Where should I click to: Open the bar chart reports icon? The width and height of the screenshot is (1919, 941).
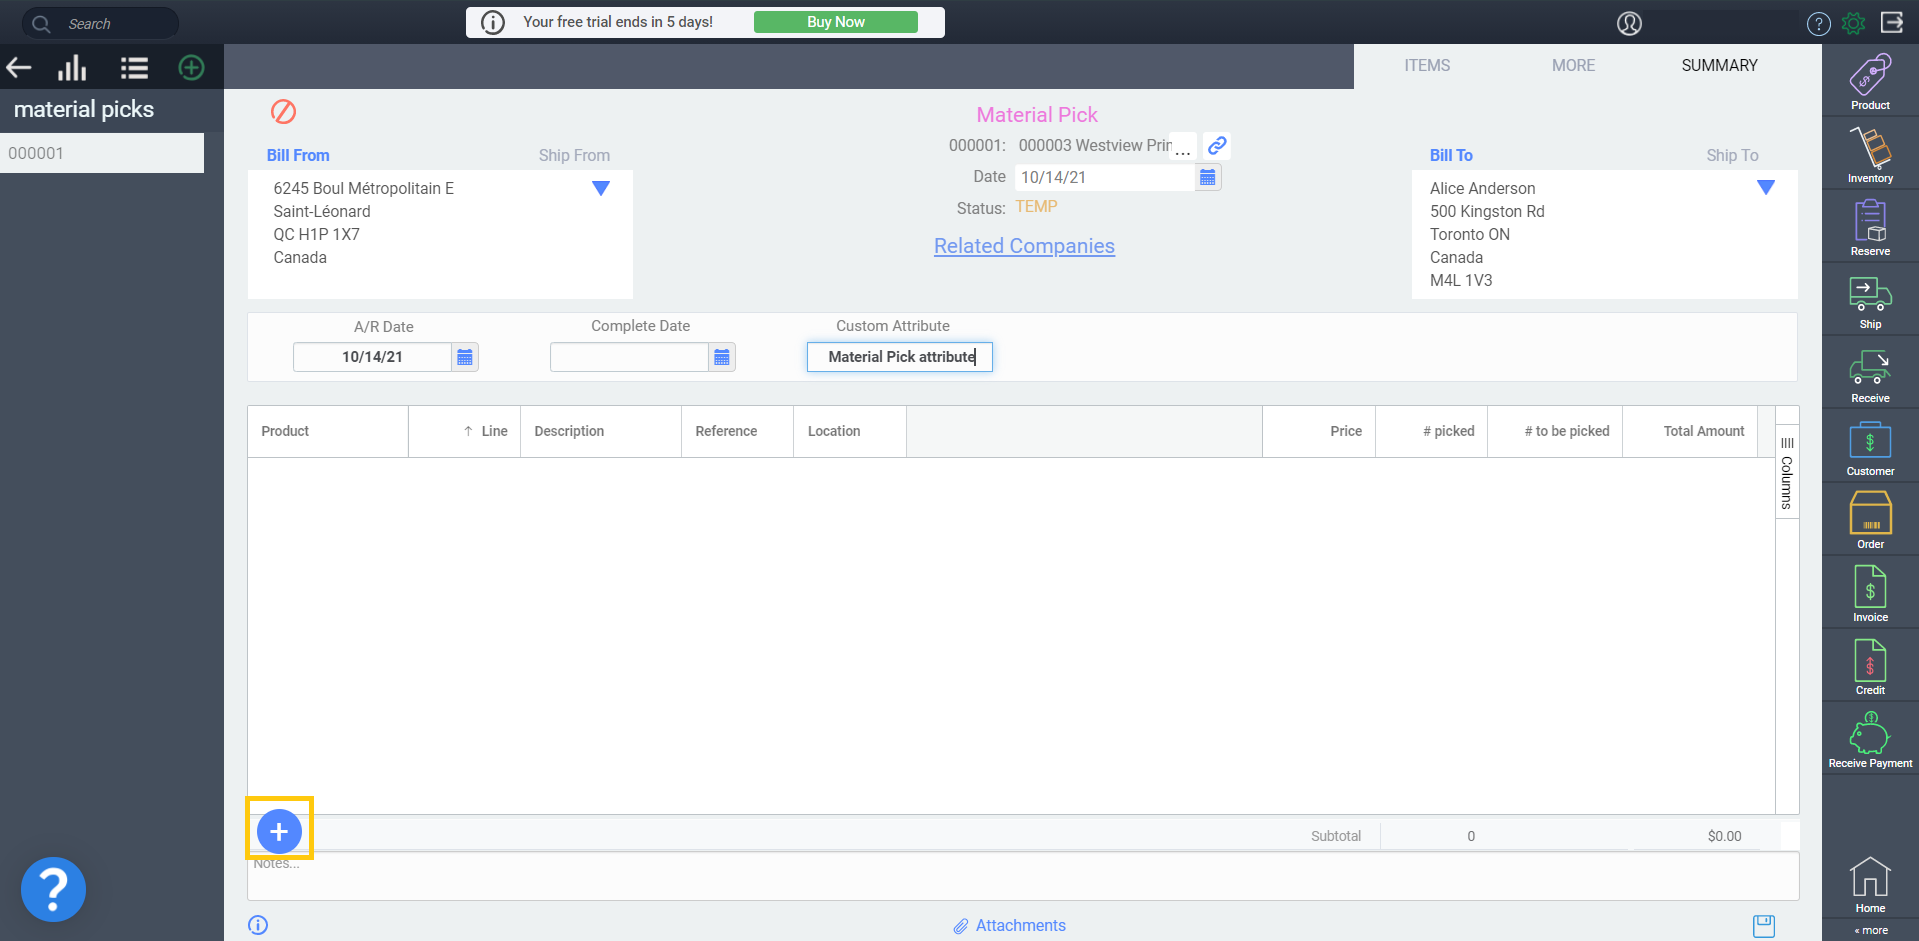72,68
